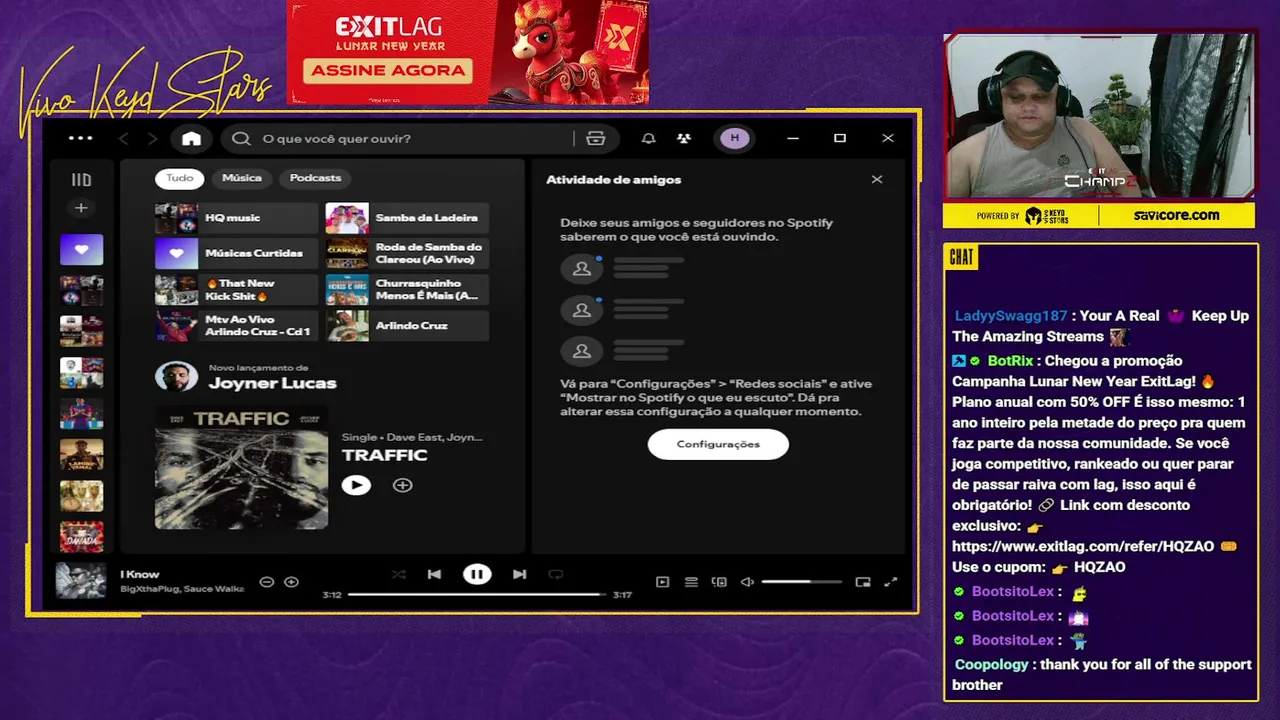This screenshot has height=720, width=1280.
Task: Expand Your Library sidebar
Action: pos(81,180)
